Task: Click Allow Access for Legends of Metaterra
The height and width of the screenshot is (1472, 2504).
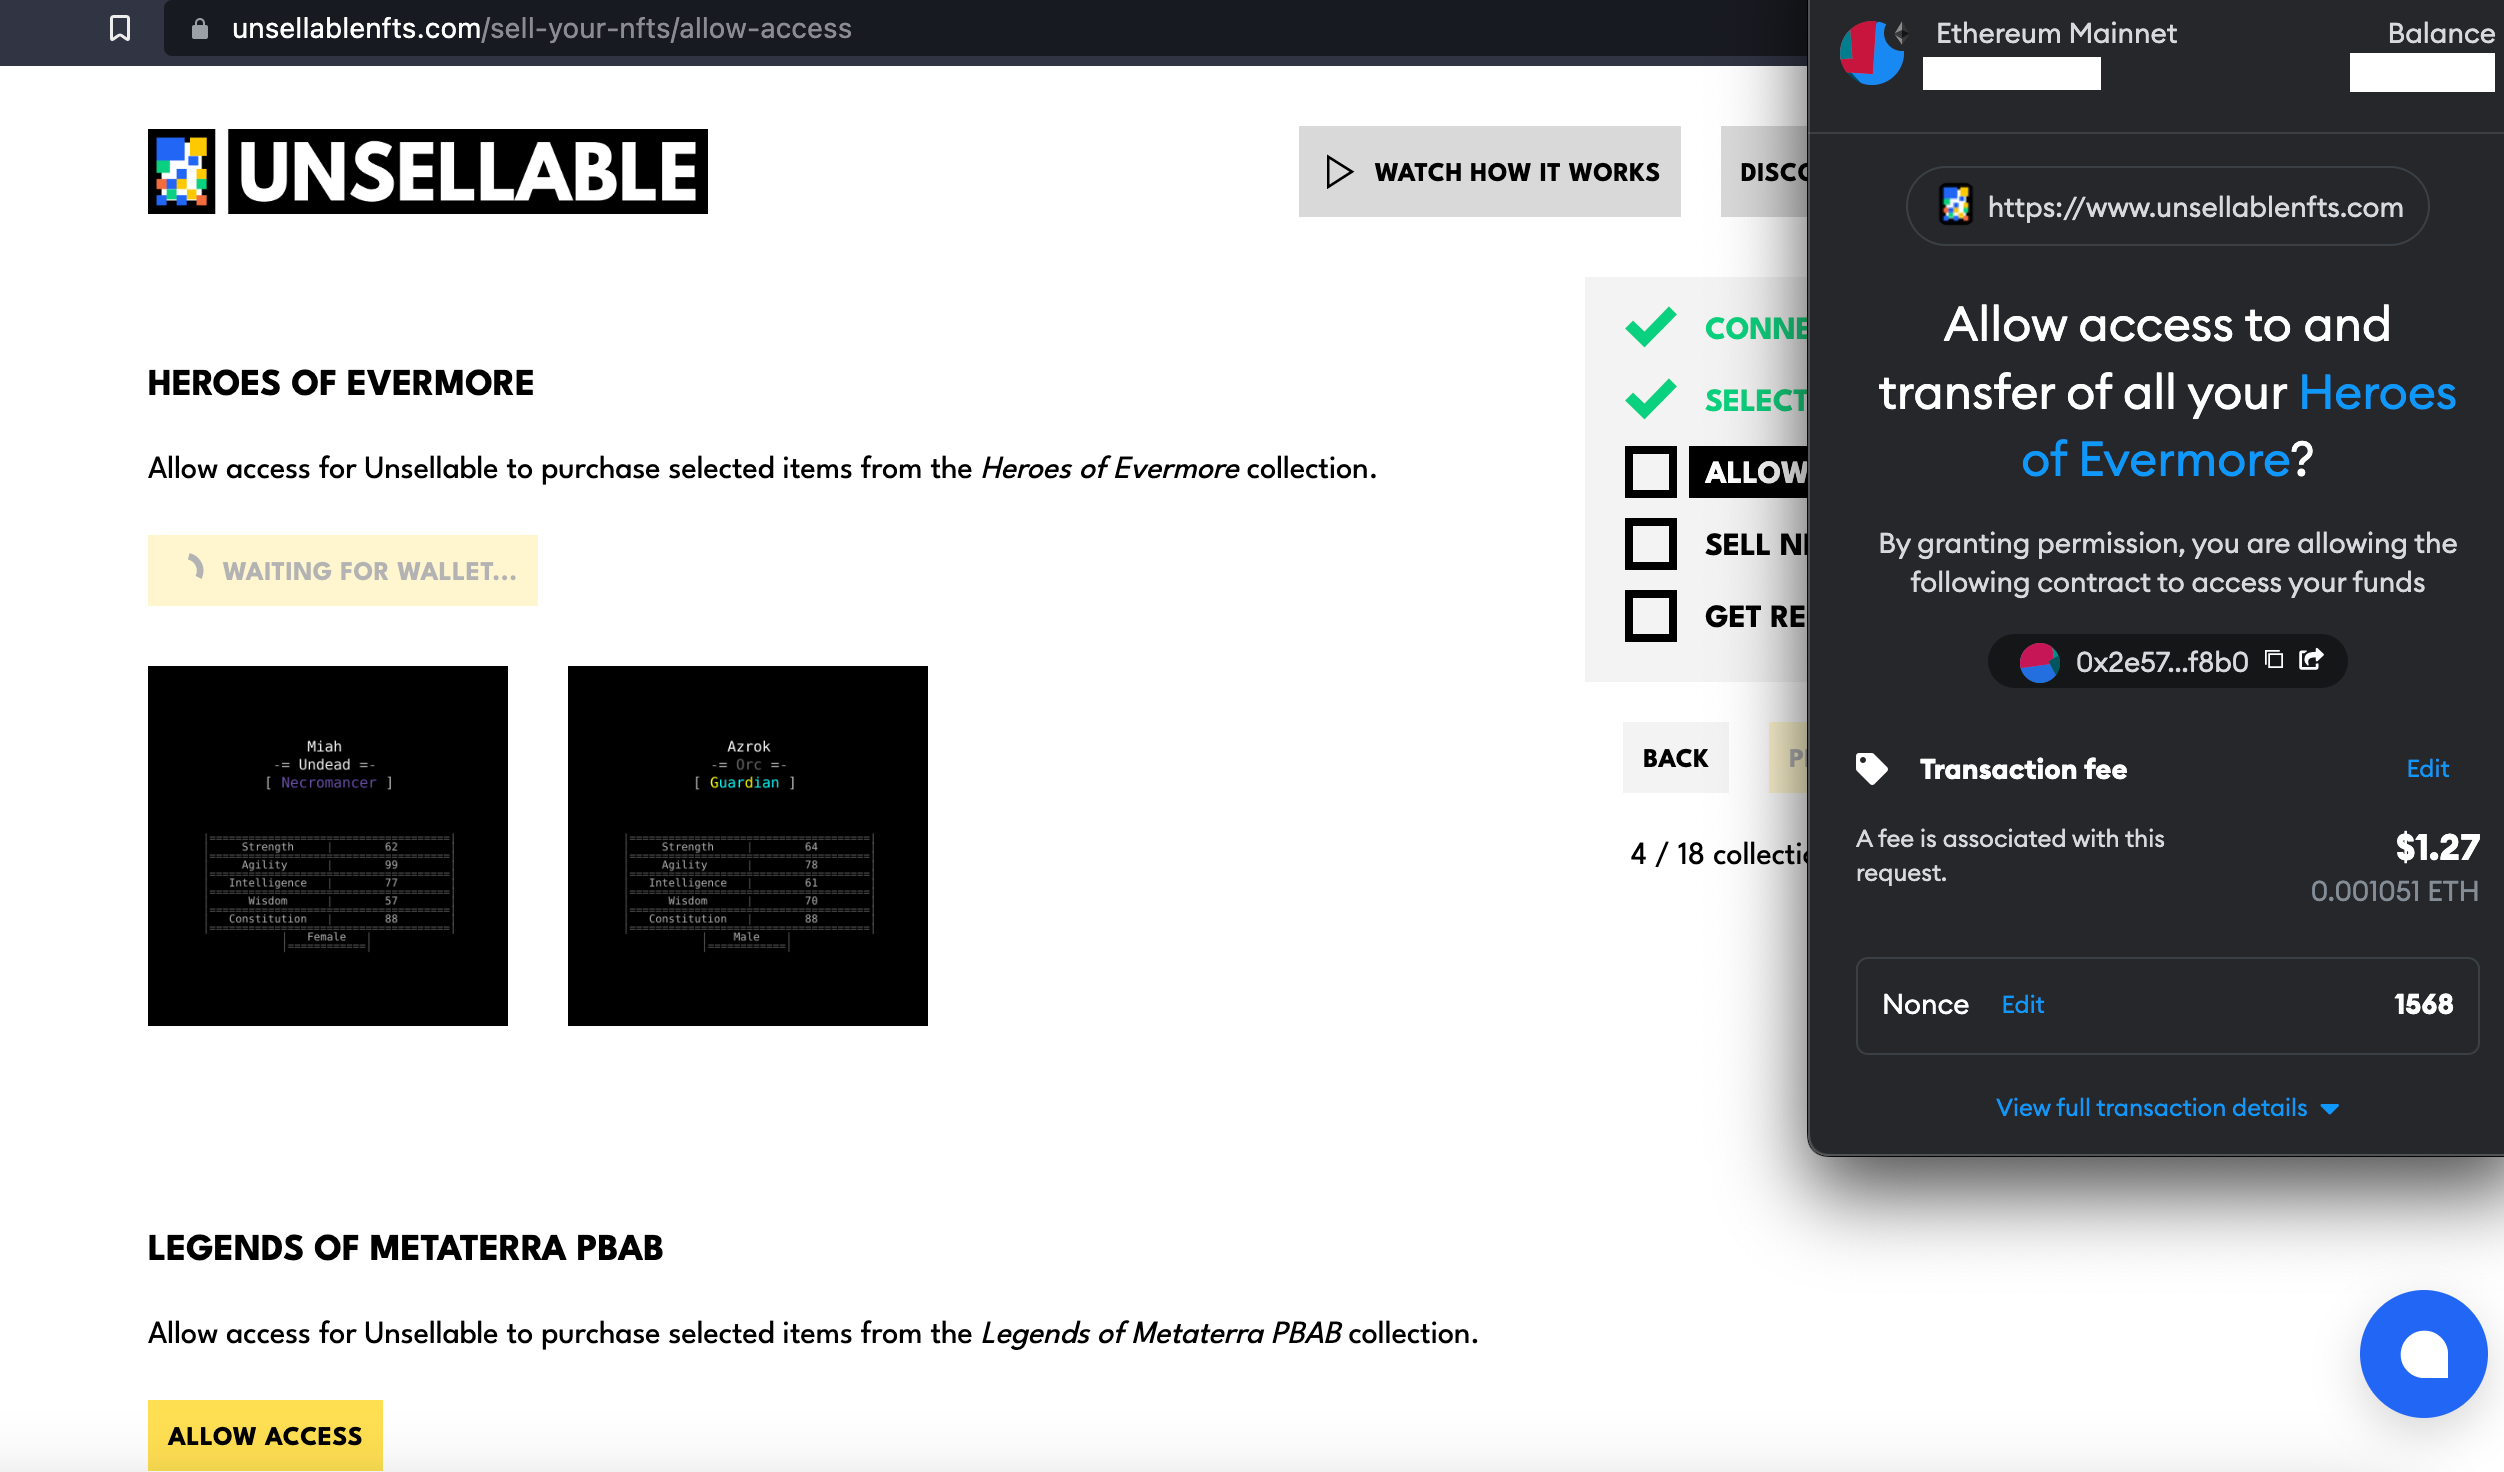Action: point(265,1435)
